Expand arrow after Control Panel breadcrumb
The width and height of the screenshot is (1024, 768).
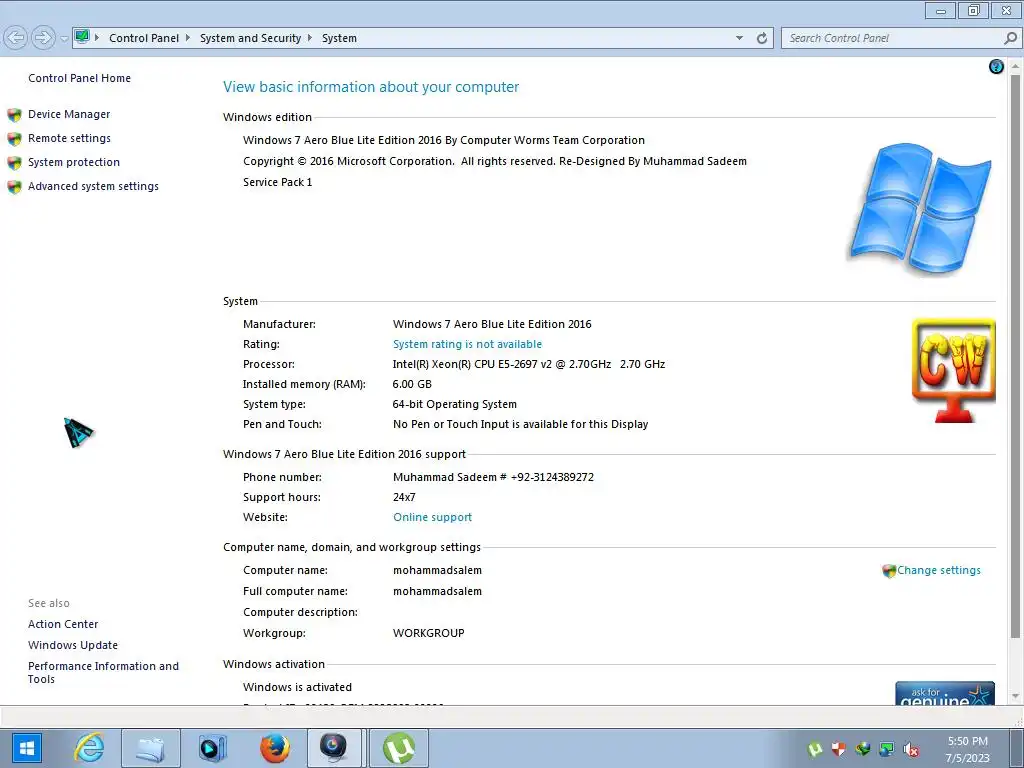[187, 38]
